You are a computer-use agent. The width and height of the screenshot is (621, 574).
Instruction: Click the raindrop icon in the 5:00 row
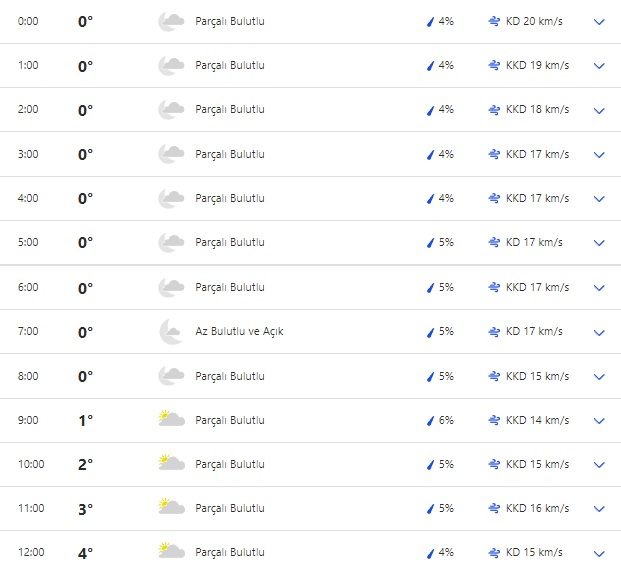(x=431, y=243)
